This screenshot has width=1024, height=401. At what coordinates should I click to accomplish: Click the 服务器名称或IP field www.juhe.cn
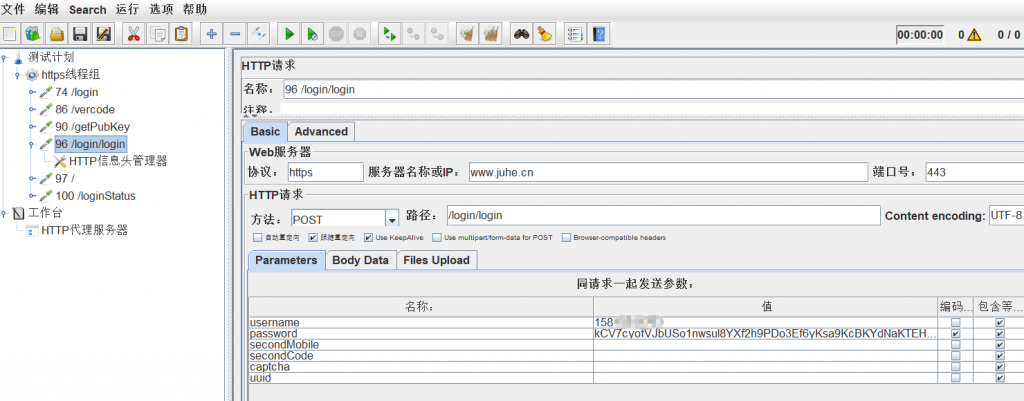667,172
